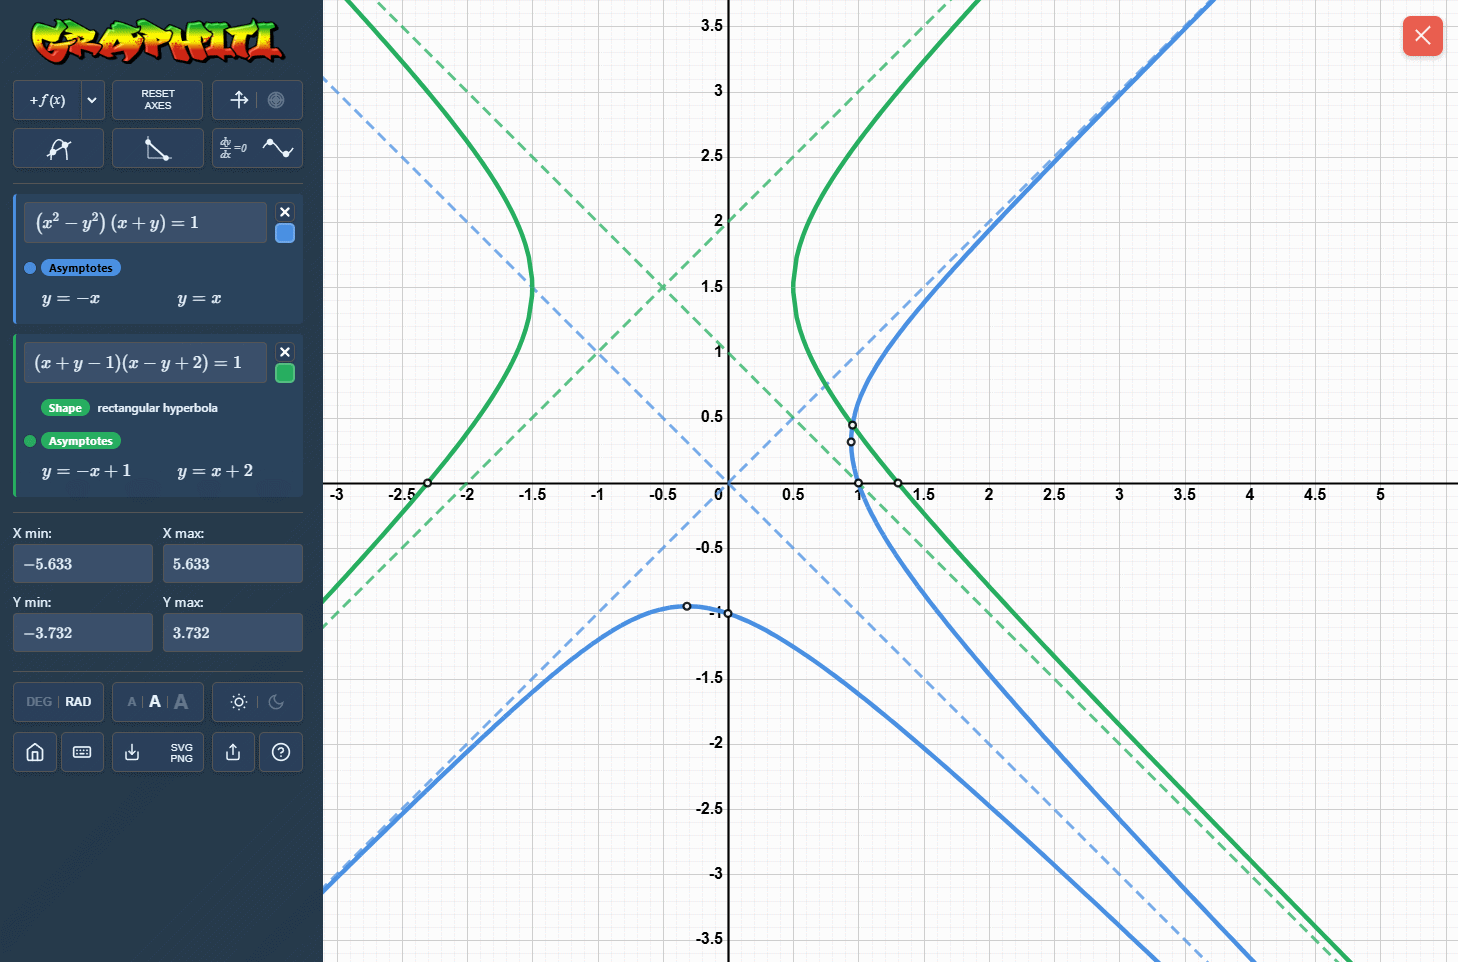Viewport: 1458px width, 962px height.
Task: Remove the green equation with its X button
Action: [x=285, y=352]
